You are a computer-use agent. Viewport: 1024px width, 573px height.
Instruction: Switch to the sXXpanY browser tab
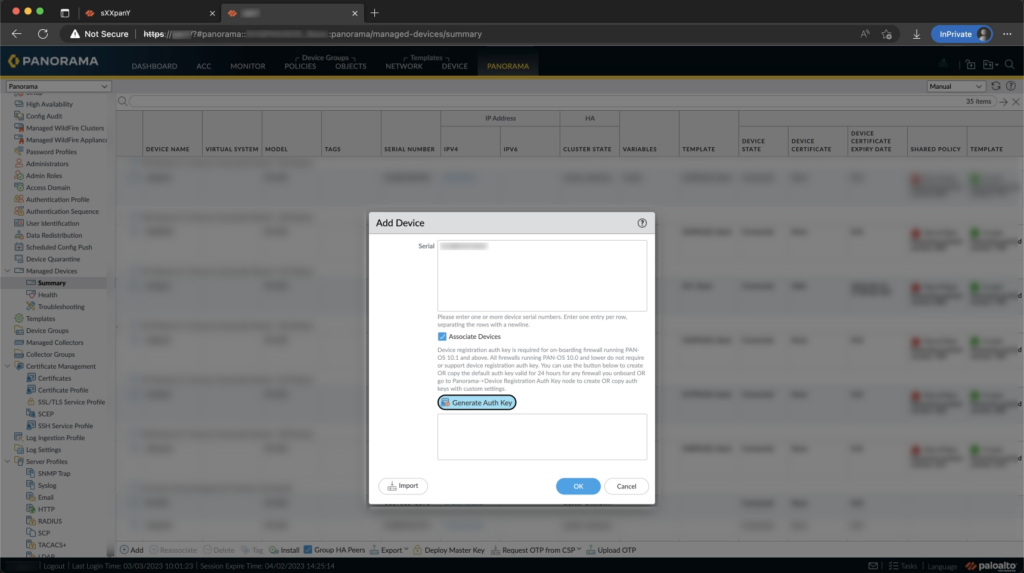point(148,13)
